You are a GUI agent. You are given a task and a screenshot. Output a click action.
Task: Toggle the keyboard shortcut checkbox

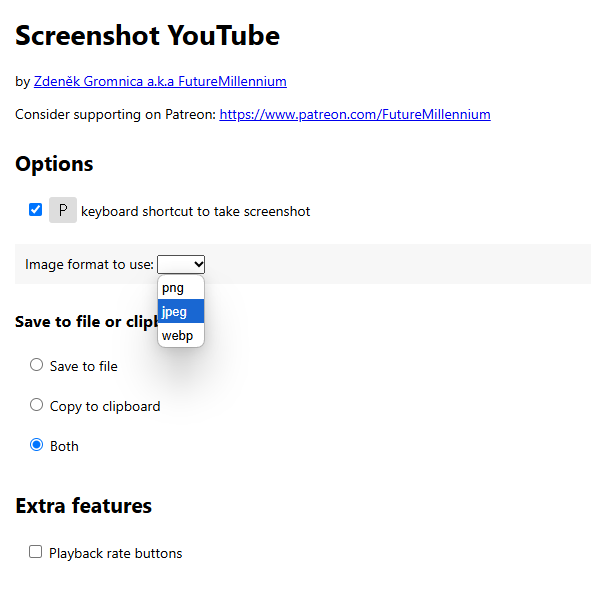click(36, 209)
